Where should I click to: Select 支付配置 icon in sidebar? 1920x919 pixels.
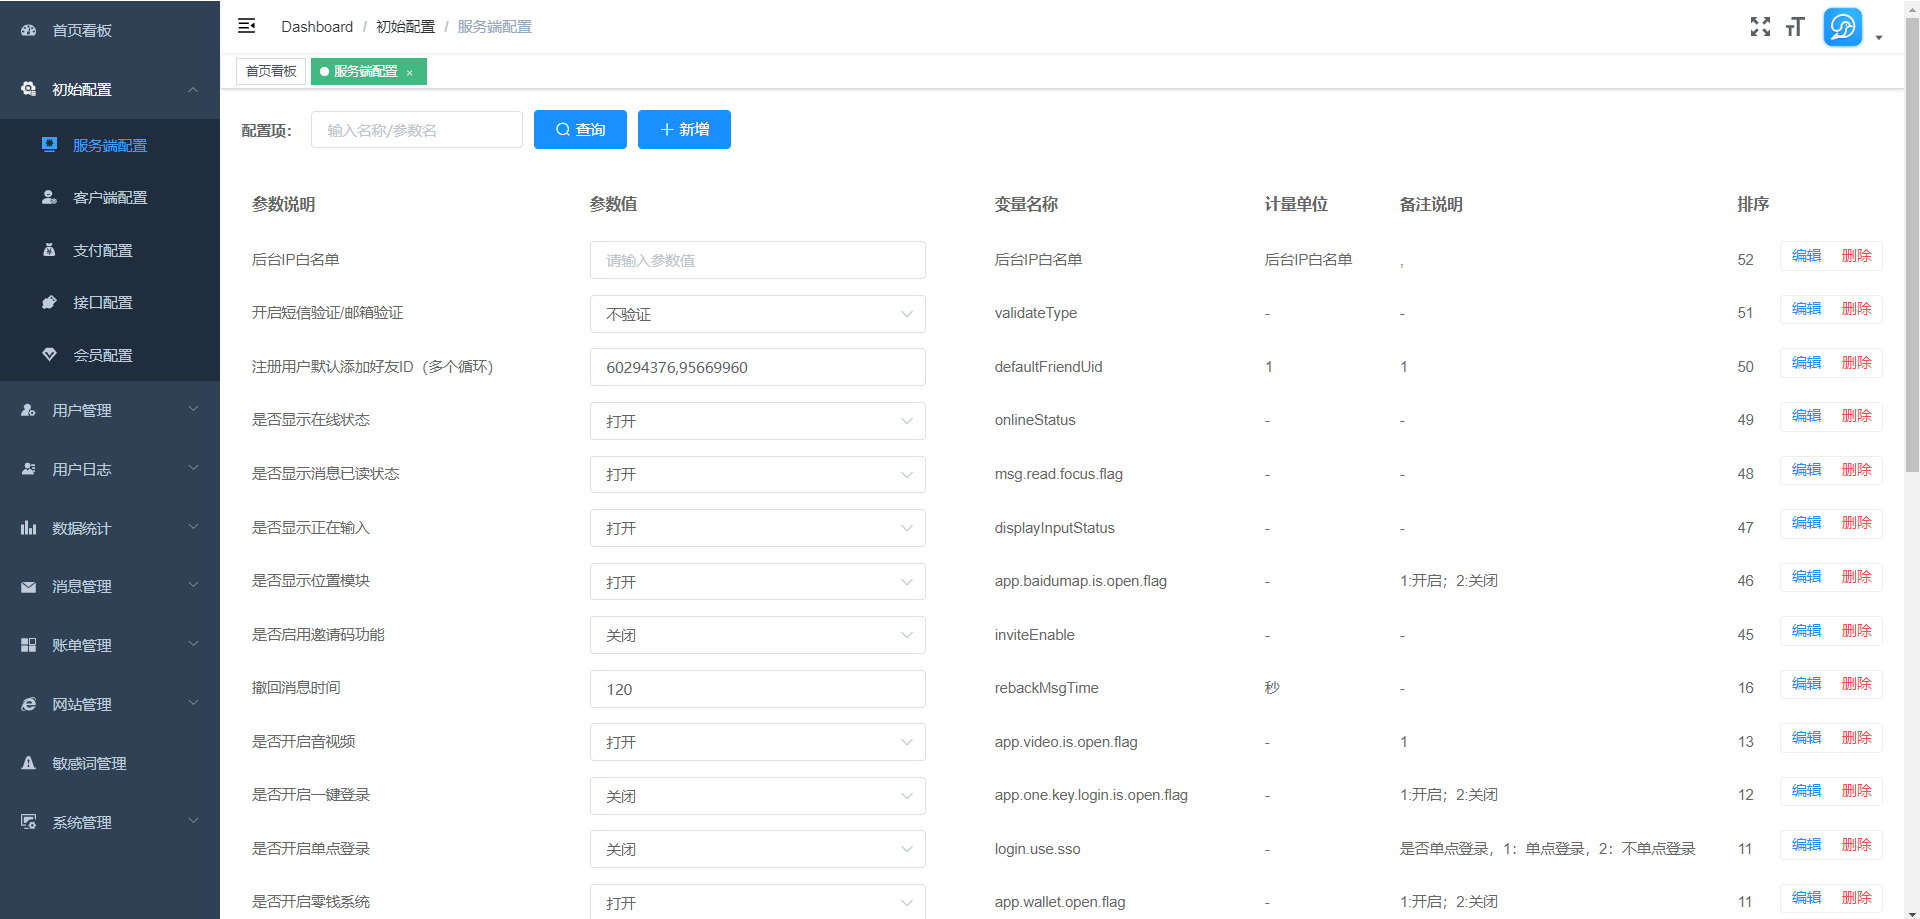pos(49,250)
